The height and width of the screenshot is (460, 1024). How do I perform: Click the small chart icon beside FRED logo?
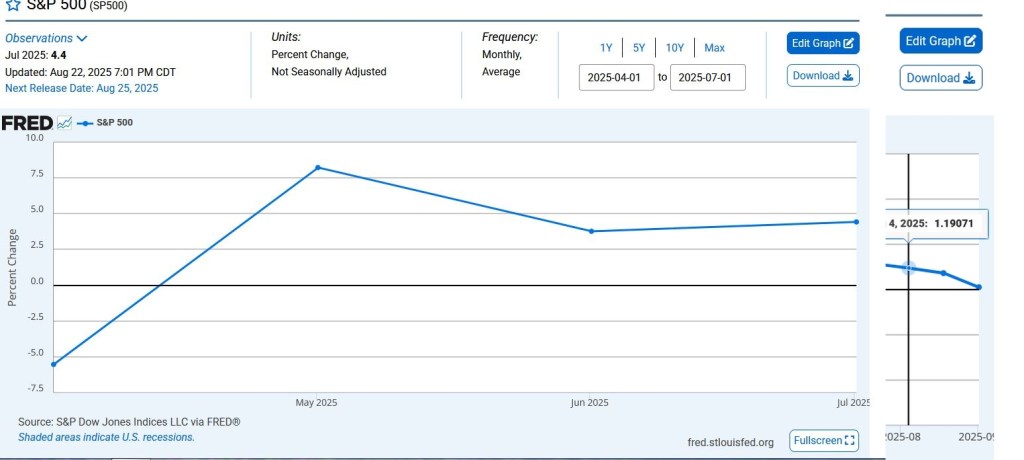[64, 123]
